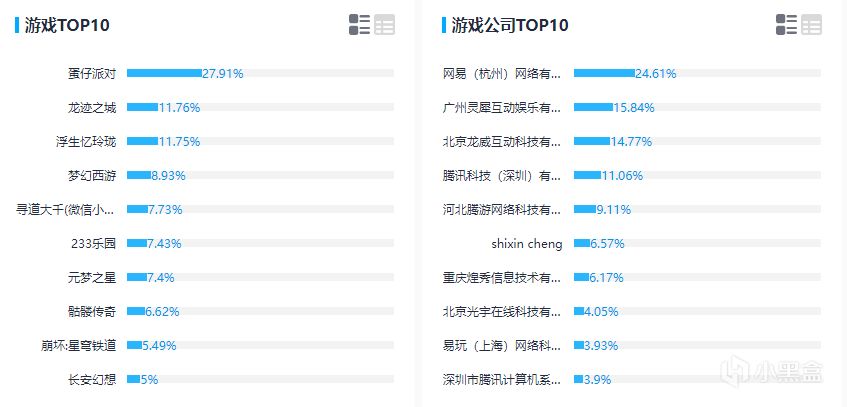The width and height of the screenshot is (847, 407).
Task: Click the 游戏公司TOP10 panel title
Action: click(x=509, y=25)
